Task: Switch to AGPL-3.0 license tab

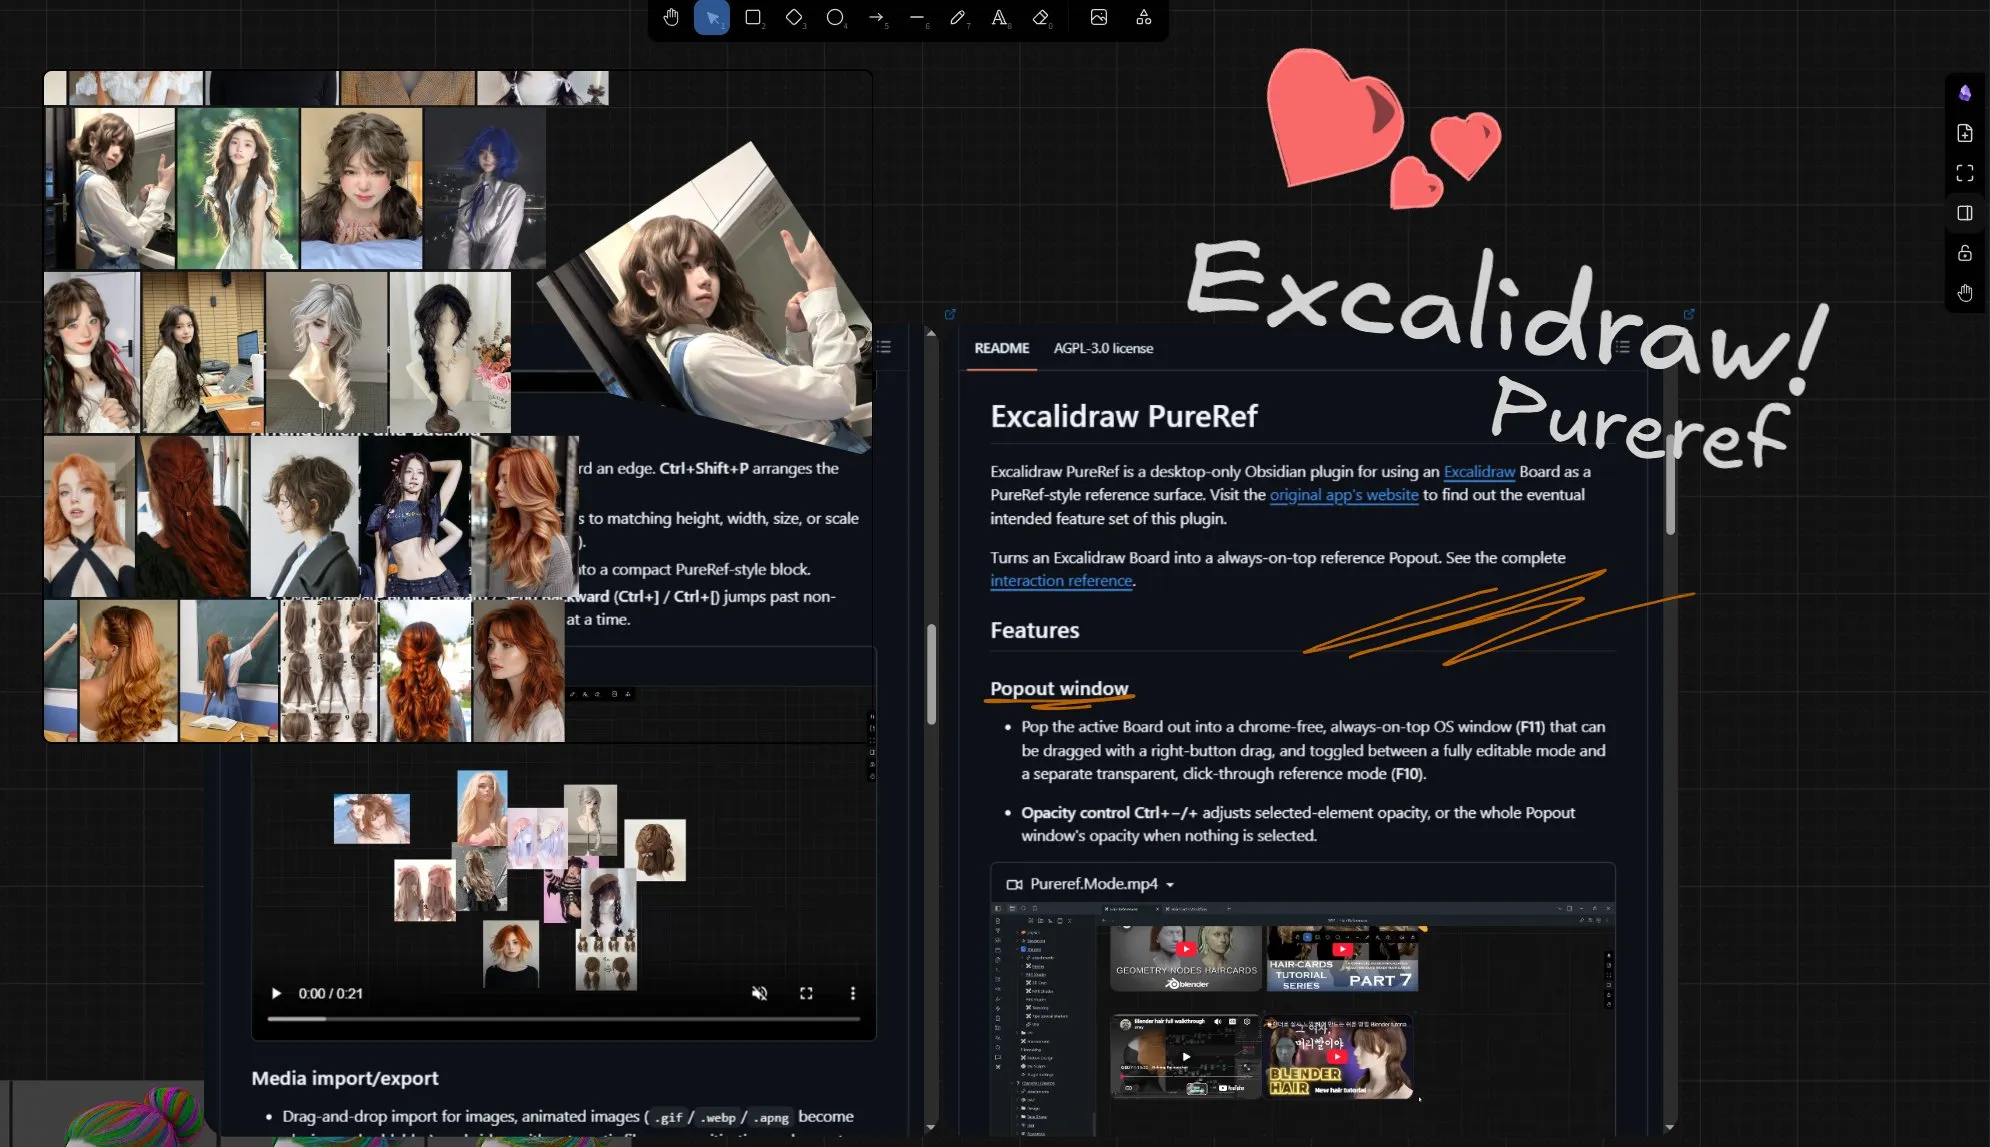Action: (1103, 348)
